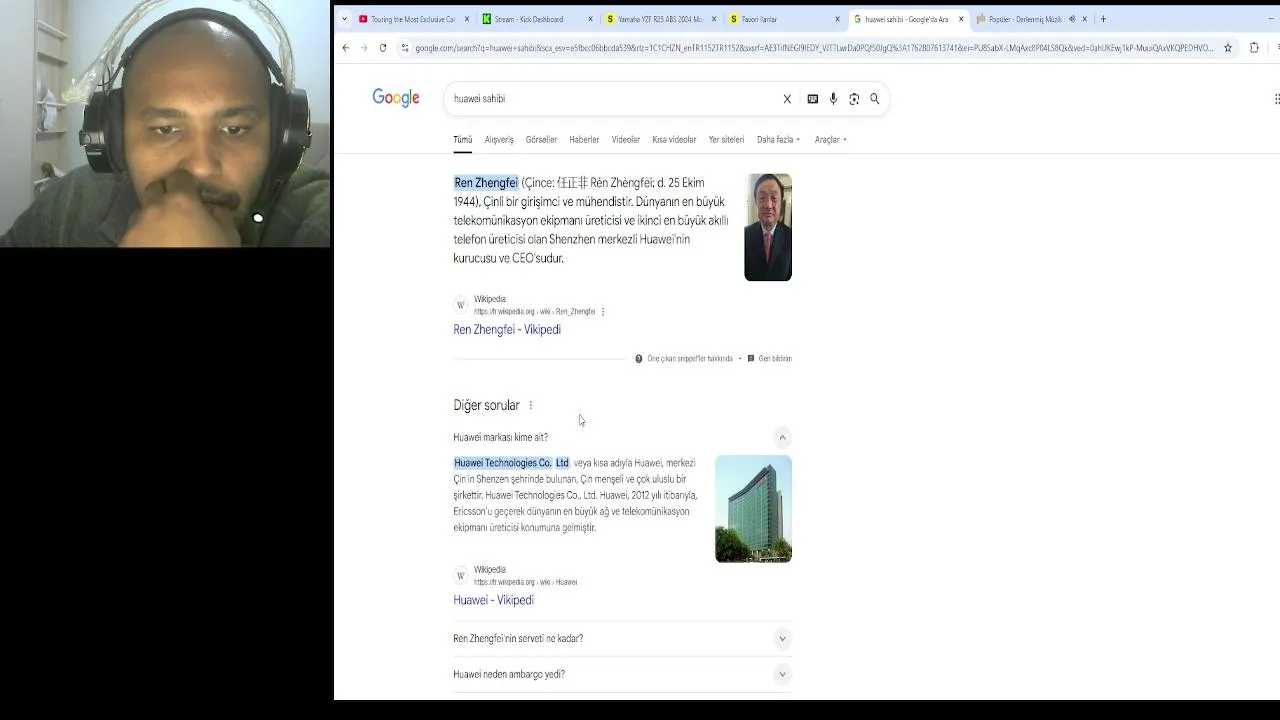The height and width of the screenshot is (720, 1280).
Task: Navigate back in the browser
Action: coord(346,48)
